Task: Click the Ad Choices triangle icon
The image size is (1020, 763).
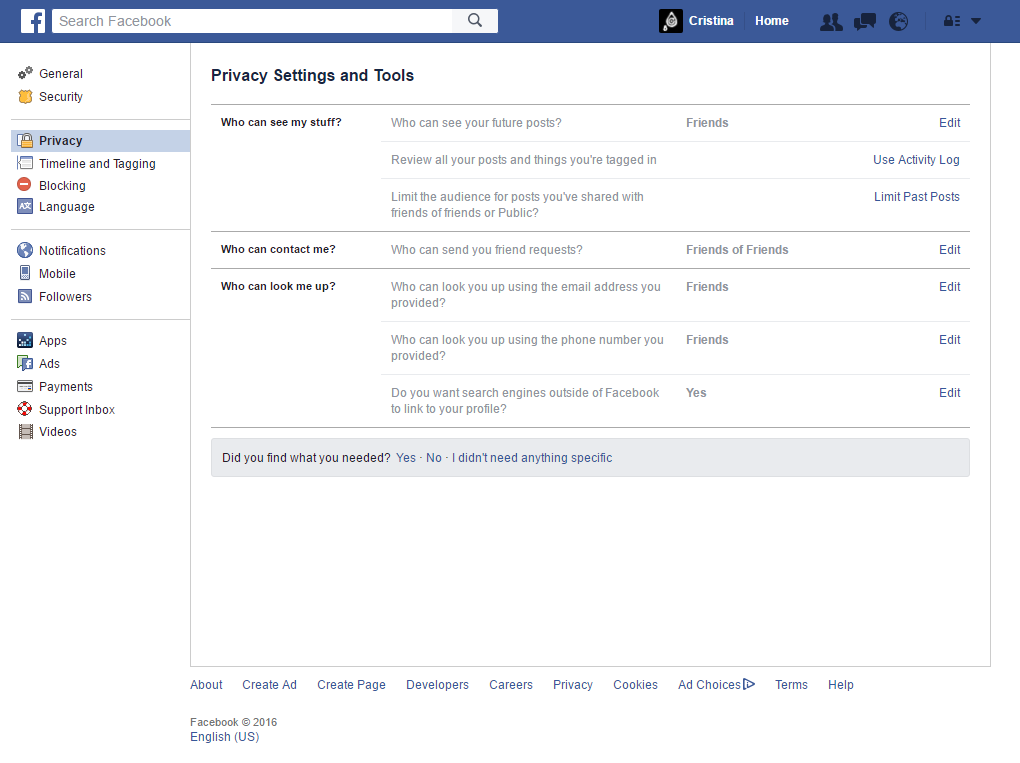Action: (x=749, y=684)
